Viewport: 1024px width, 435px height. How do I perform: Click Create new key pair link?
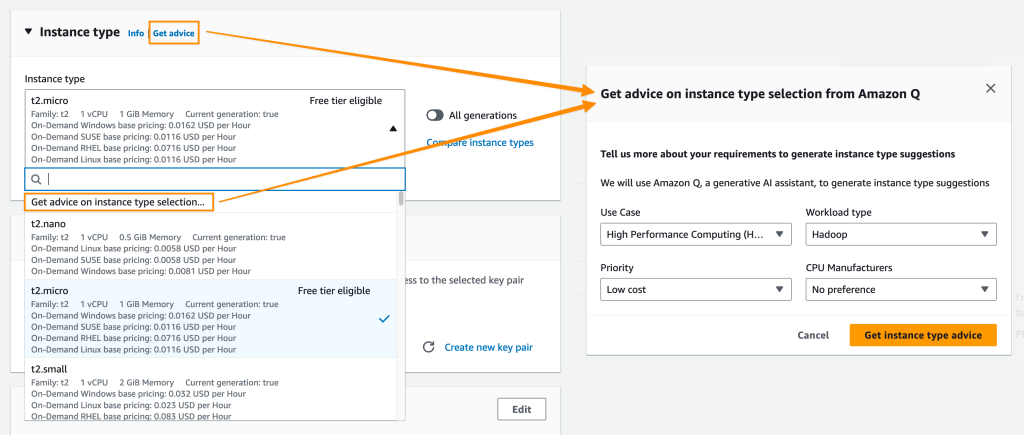(488, 347)
